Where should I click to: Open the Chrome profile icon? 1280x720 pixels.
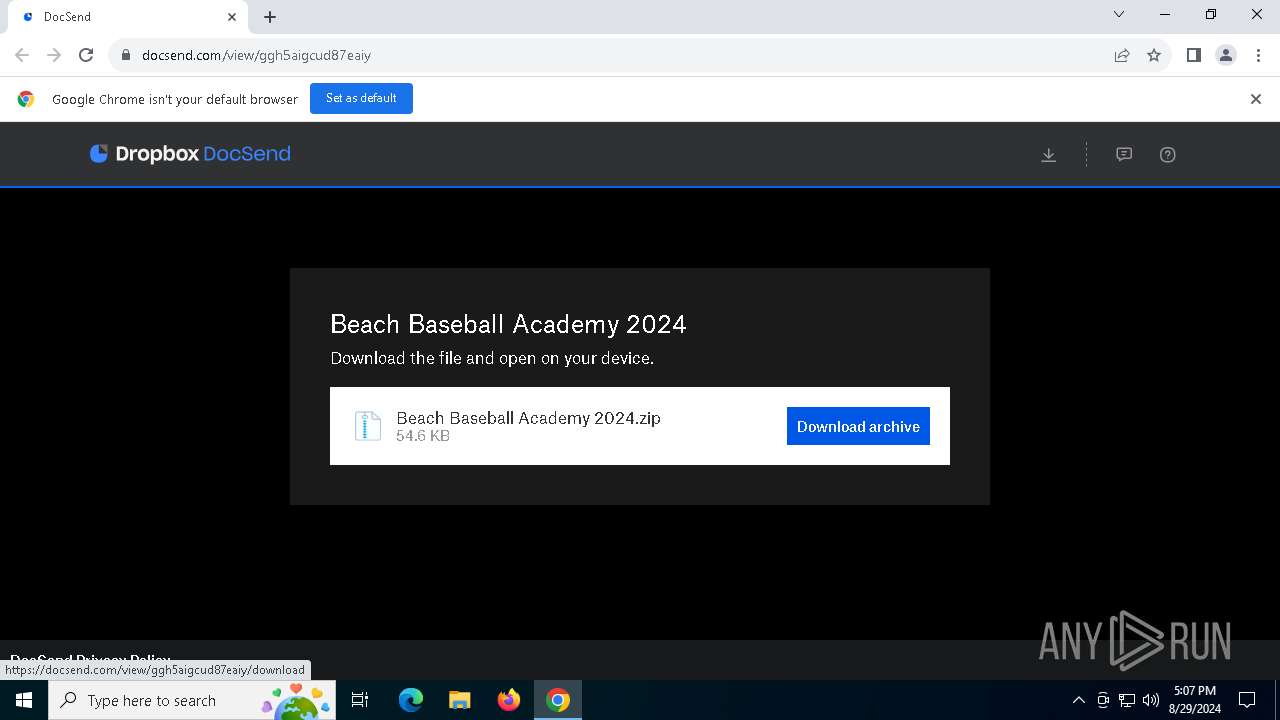click(x=1226, y=55)
